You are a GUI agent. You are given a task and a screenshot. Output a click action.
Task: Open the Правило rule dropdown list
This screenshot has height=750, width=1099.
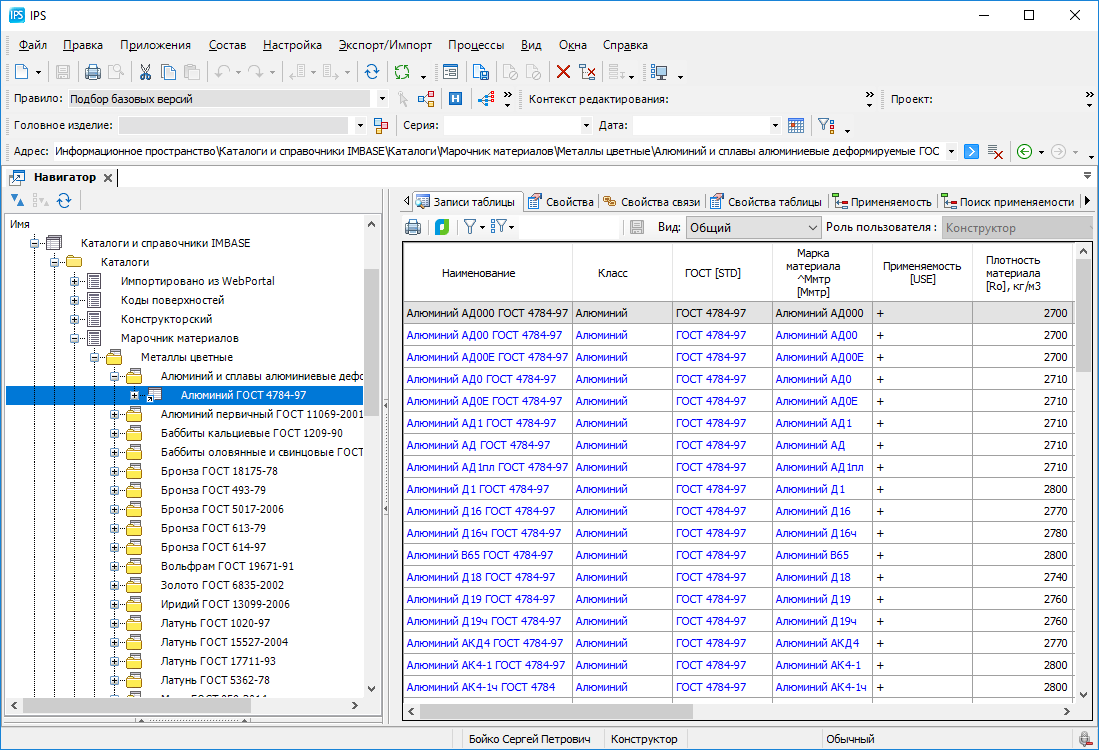click(x=381, y=99)
